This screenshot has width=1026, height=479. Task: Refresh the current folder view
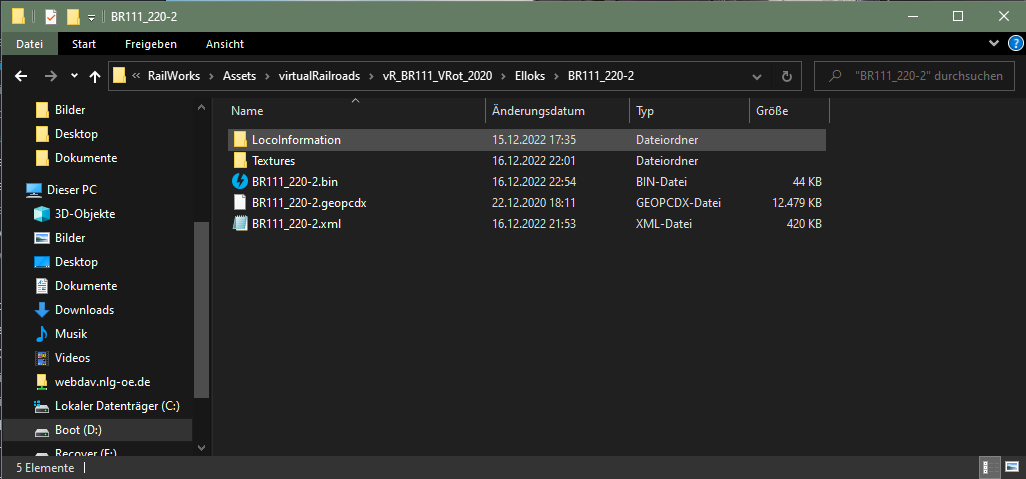tap(787, 76)
